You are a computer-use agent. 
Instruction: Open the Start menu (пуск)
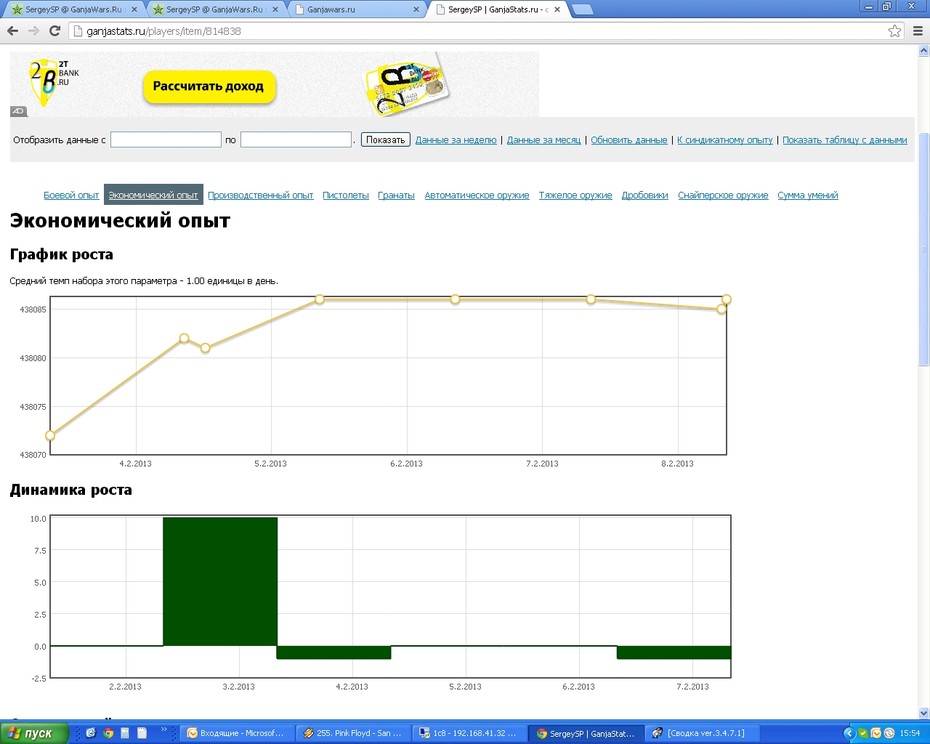click(x=34, y=733)
